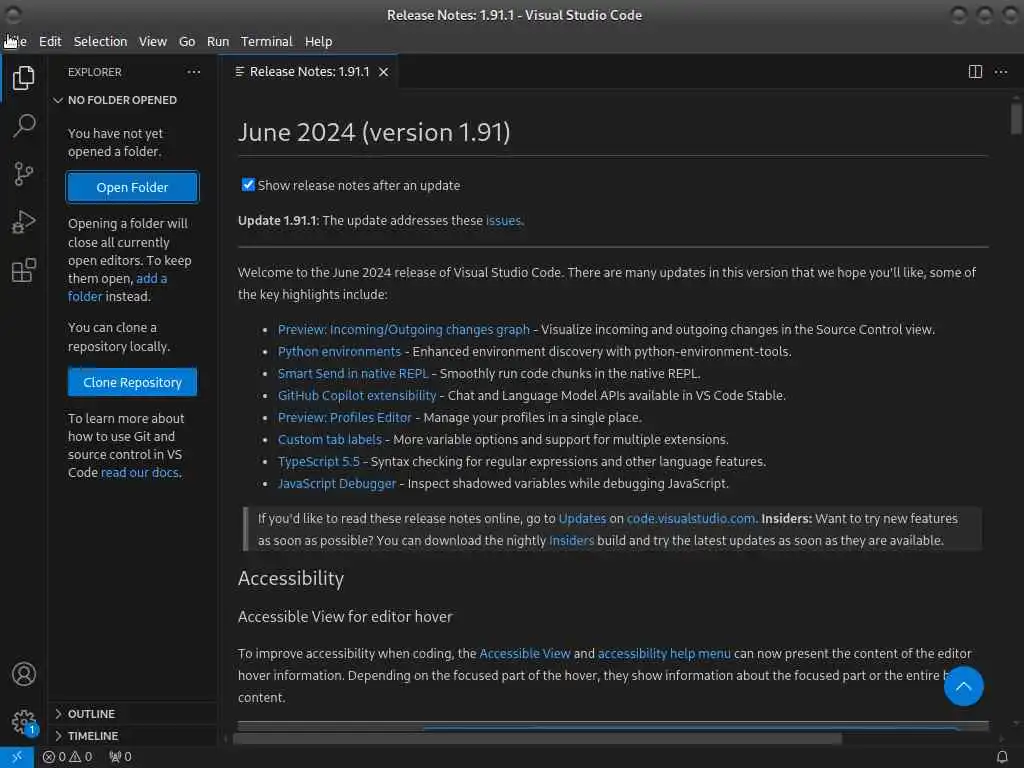The image size is (1024, 768).
Task: Click the Open Folder button
Action: pos(133,187)
